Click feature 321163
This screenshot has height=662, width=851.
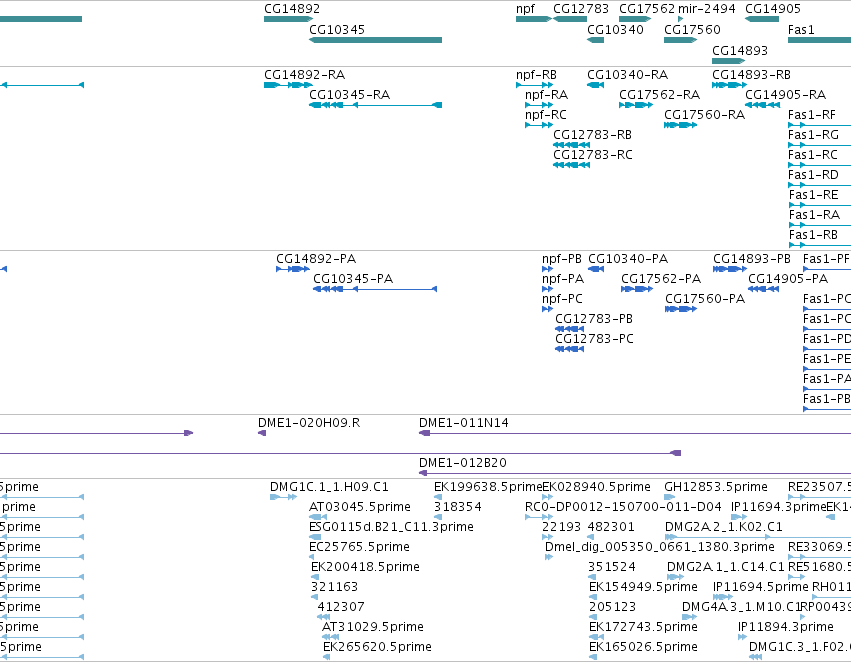pyautogui.click(x=334, y=587)
